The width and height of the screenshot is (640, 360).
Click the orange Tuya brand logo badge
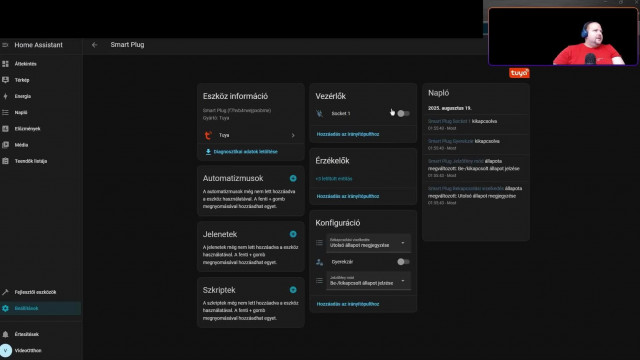coord(519,73)
